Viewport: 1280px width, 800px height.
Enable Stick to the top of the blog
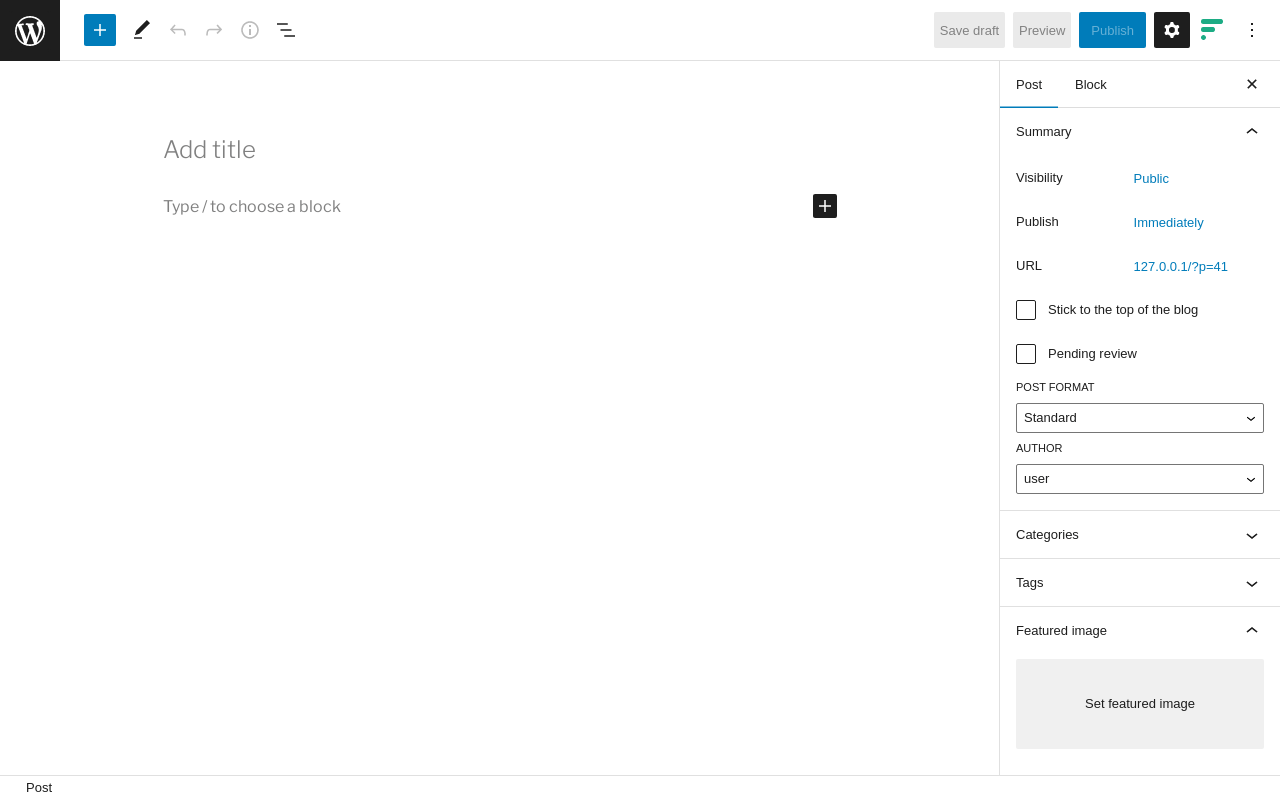1026,310
